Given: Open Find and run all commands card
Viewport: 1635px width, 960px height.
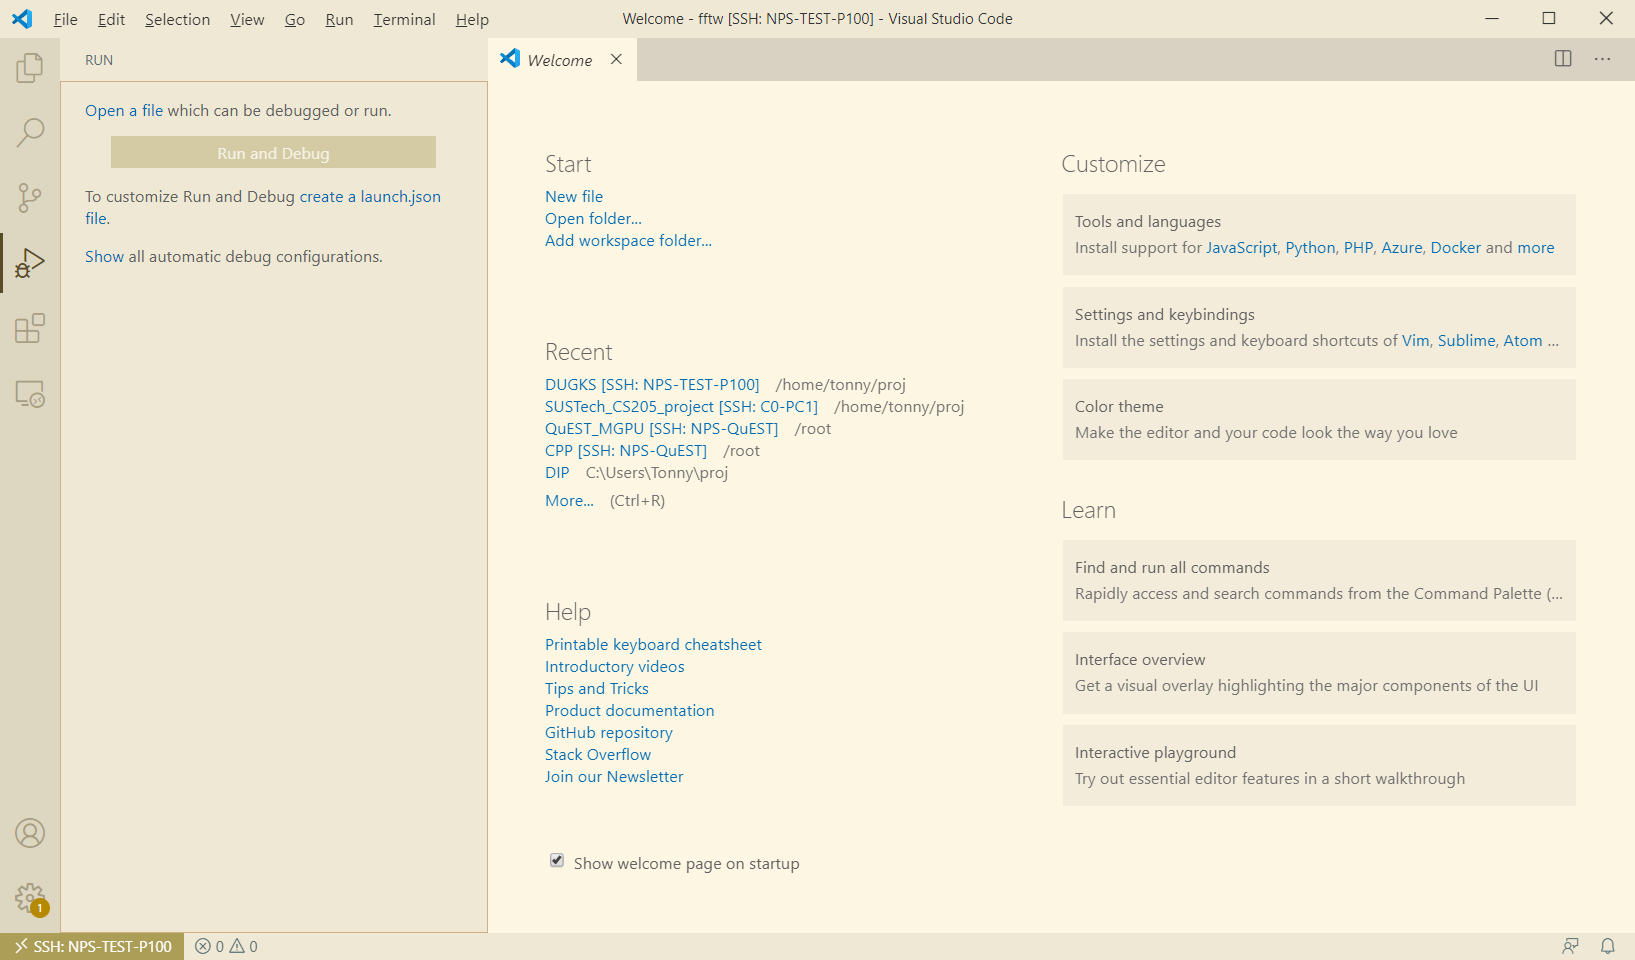Looking at the screenshot, I should point(1319,581).
